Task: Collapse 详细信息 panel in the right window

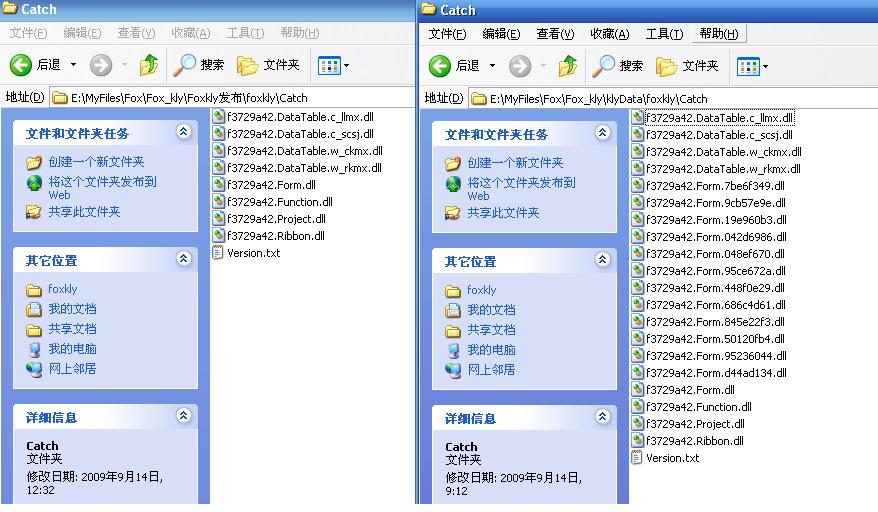Action: tap(603, 417)
